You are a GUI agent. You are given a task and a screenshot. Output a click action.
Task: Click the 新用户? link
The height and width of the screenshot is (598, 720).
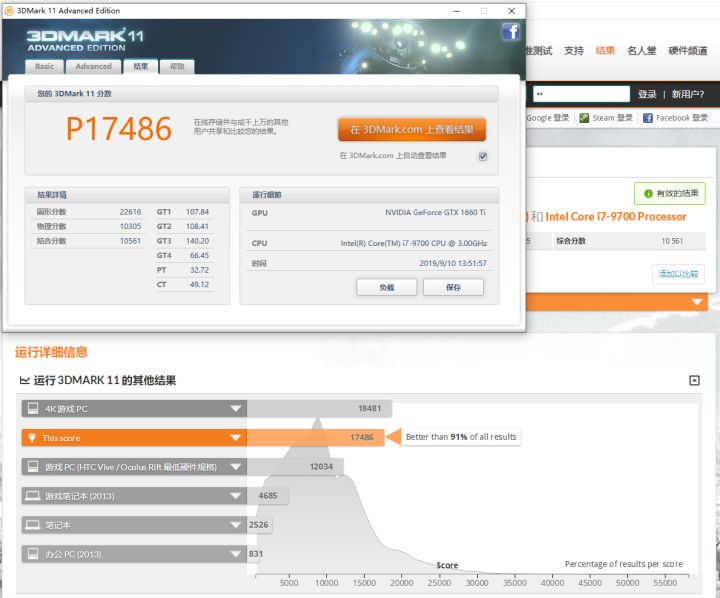tap(687, 94)
